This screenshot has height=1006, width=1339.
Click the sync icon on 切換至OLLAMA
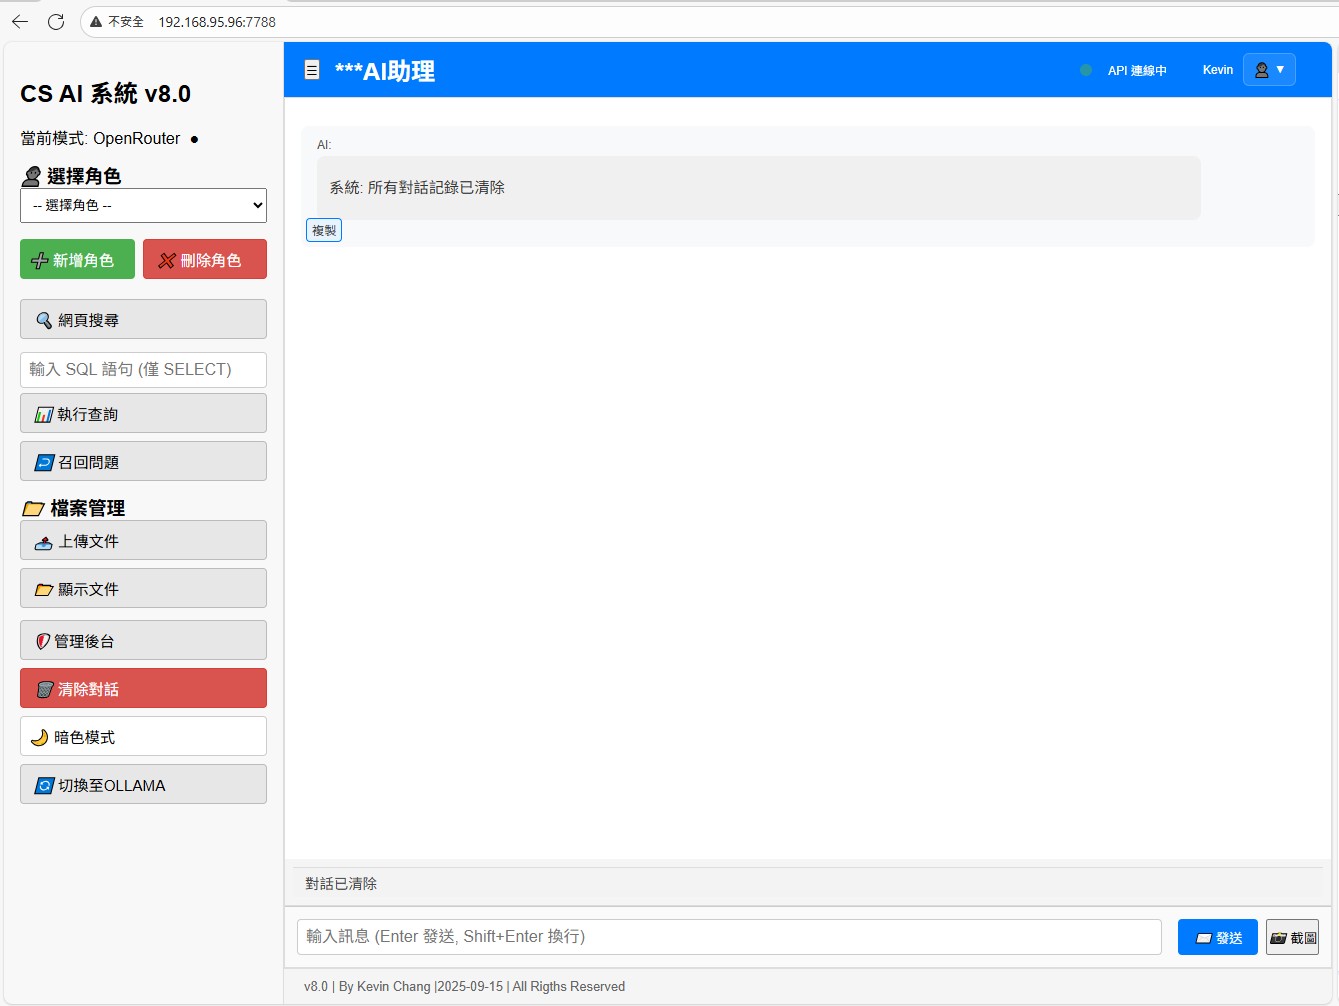pos(44,785)
